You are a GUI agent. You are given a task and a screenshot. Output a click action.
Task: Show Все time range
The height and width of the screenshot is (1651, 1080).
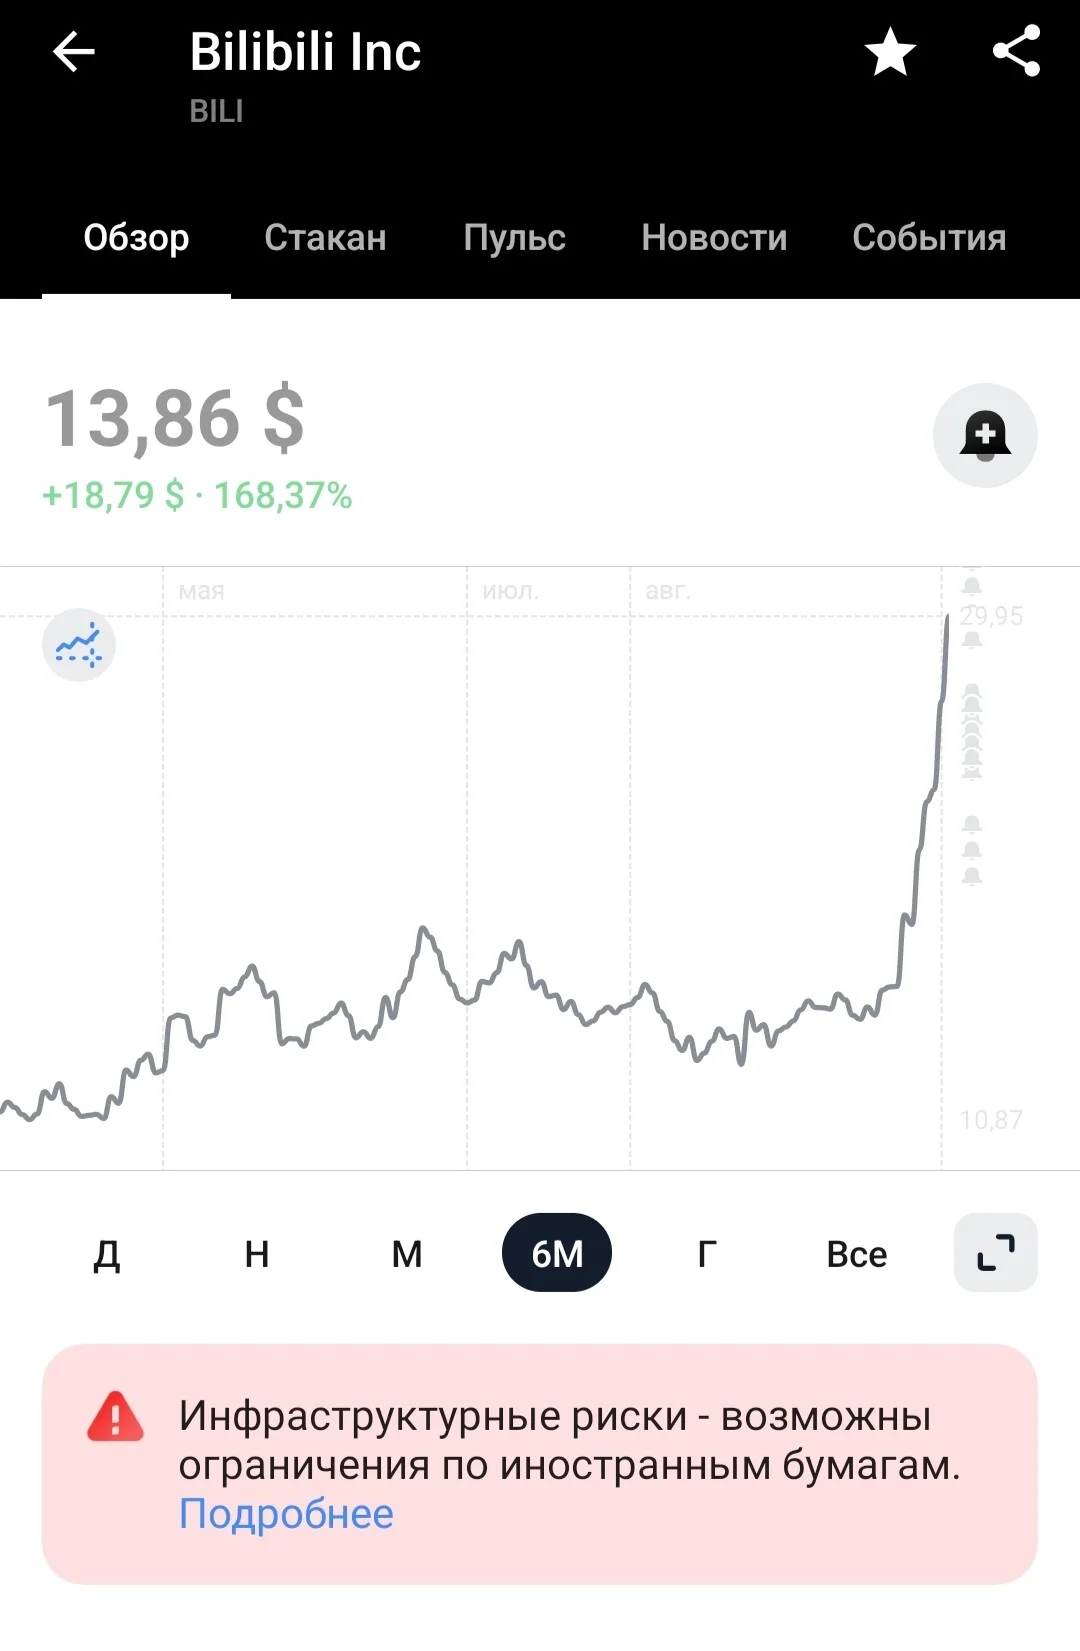tap(857, 1254)
